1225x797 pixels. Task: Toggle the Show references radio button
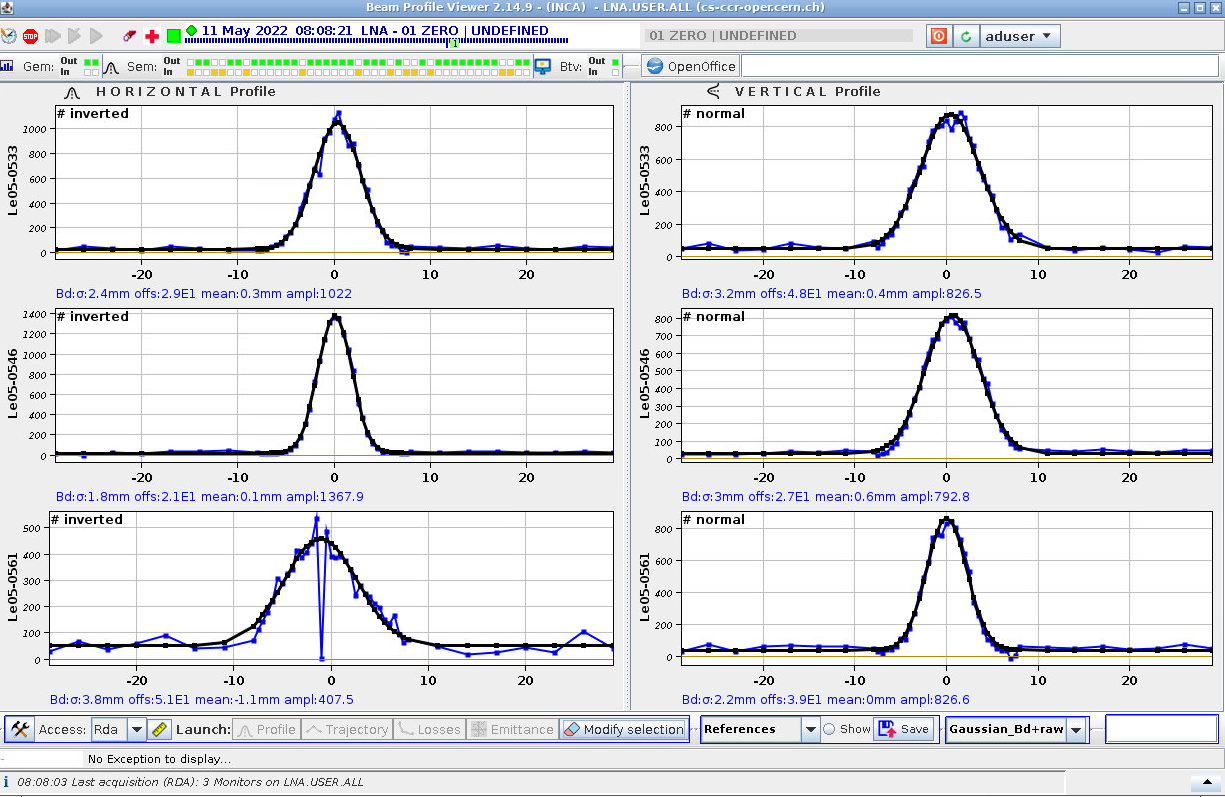tap(829, 729)
